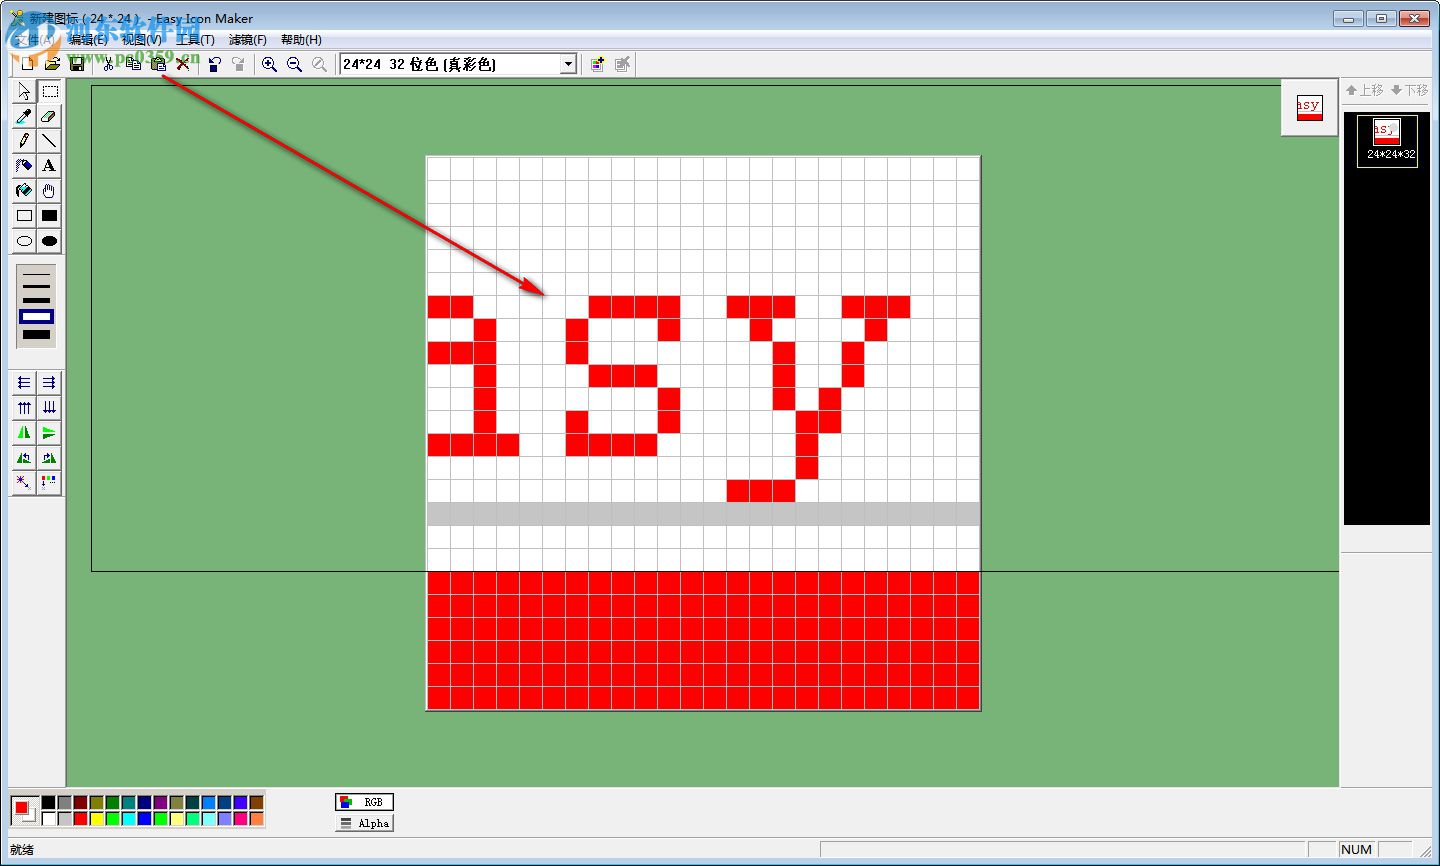Screen dimensions: 1440x866
Task: Cut the selection with the scissors icon
Action: 109,64
